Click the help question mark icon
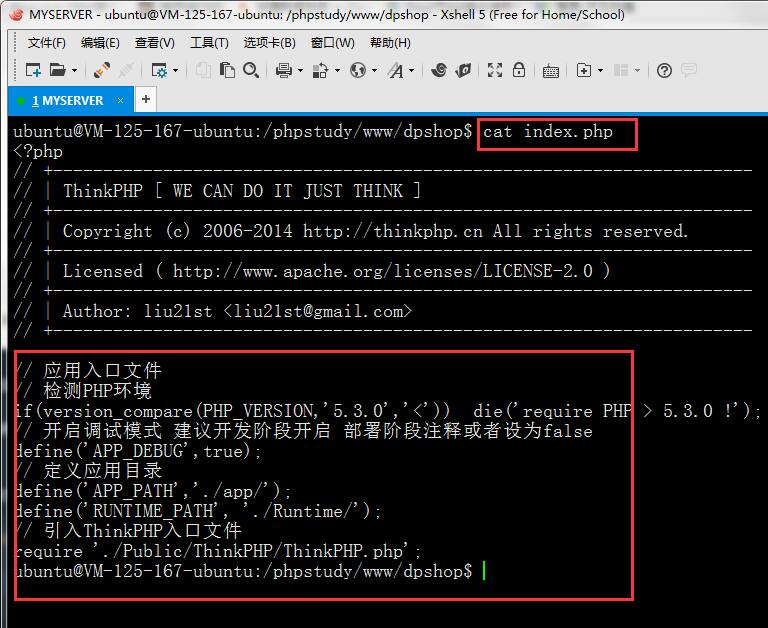 pos(664,71)
